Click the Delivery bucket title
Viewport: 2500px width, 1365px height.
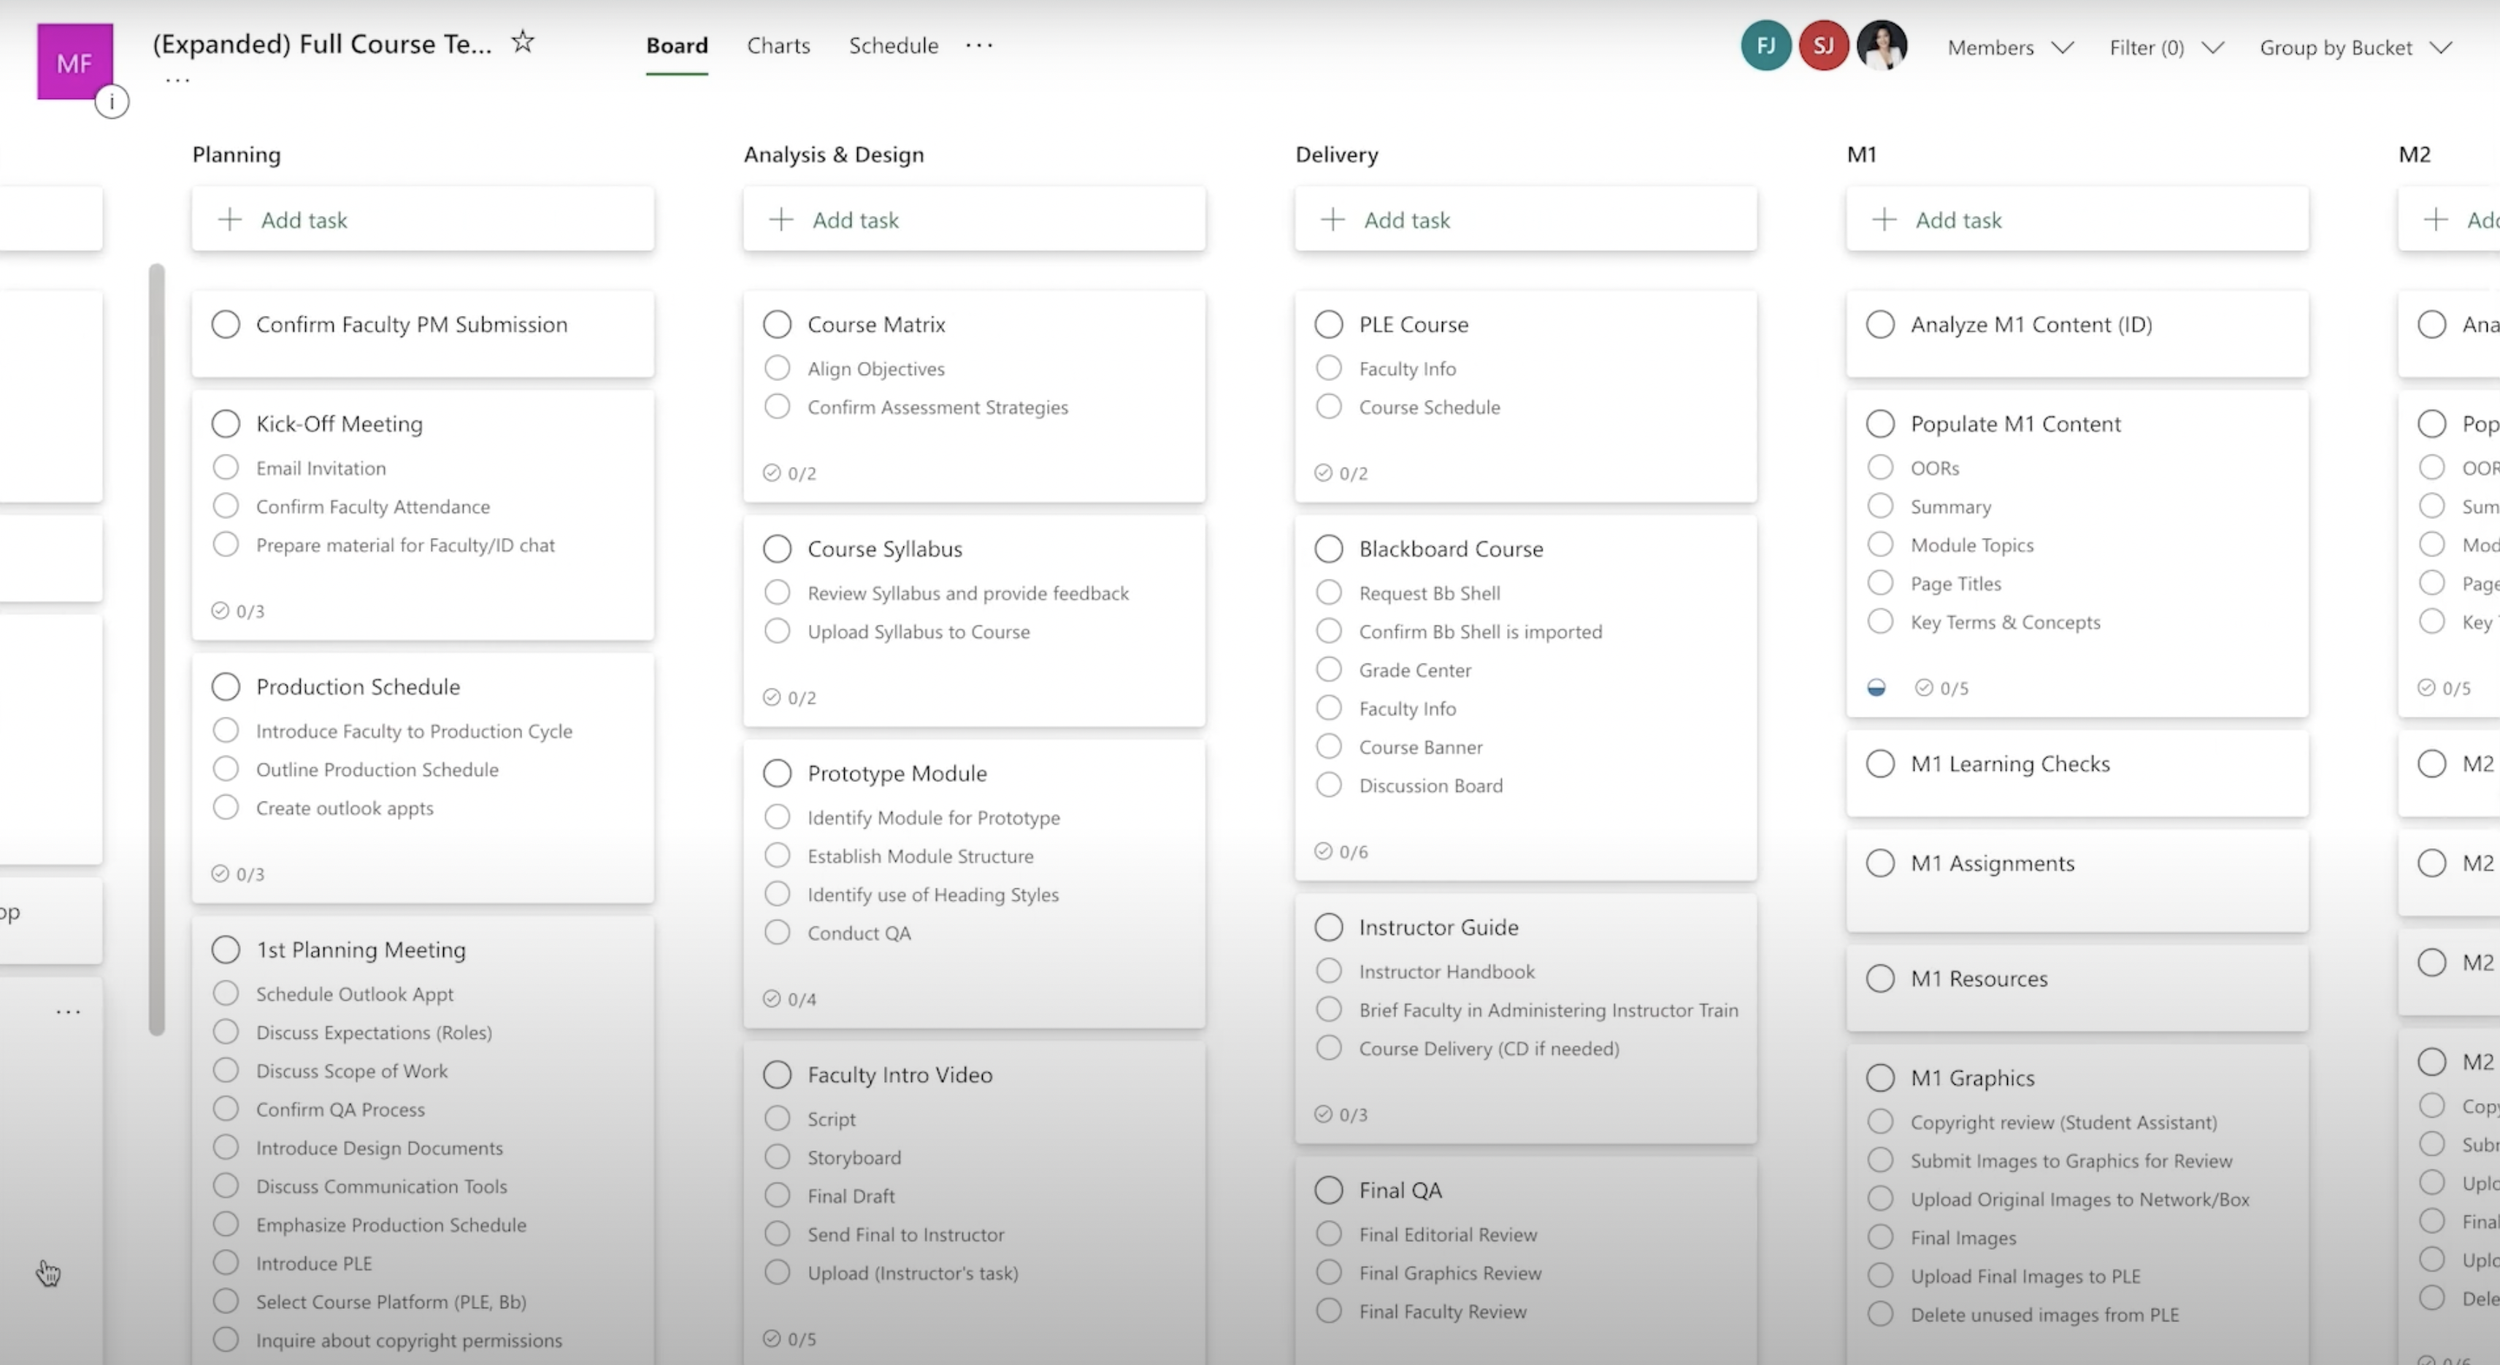pyautogui.click(x=1336, y=154)
